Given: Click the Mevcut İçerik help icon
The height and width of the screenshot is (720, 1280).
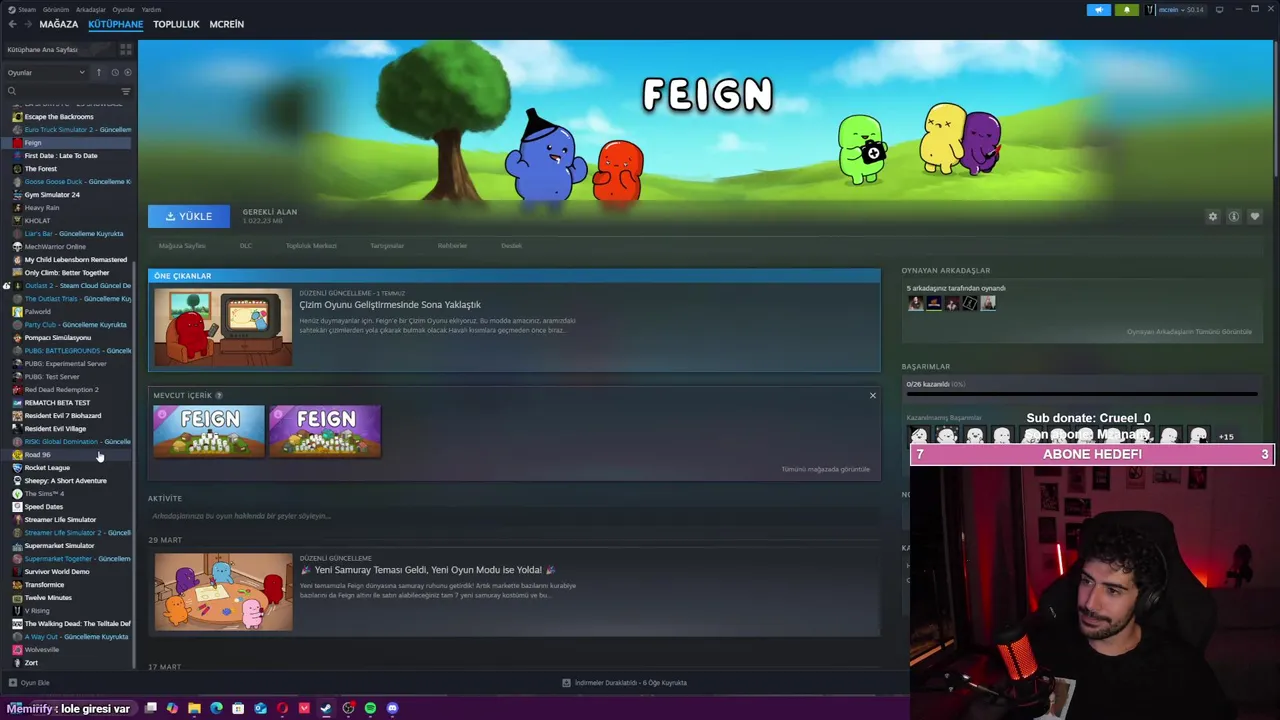Looking at the screenshot, I should point(219,396).
